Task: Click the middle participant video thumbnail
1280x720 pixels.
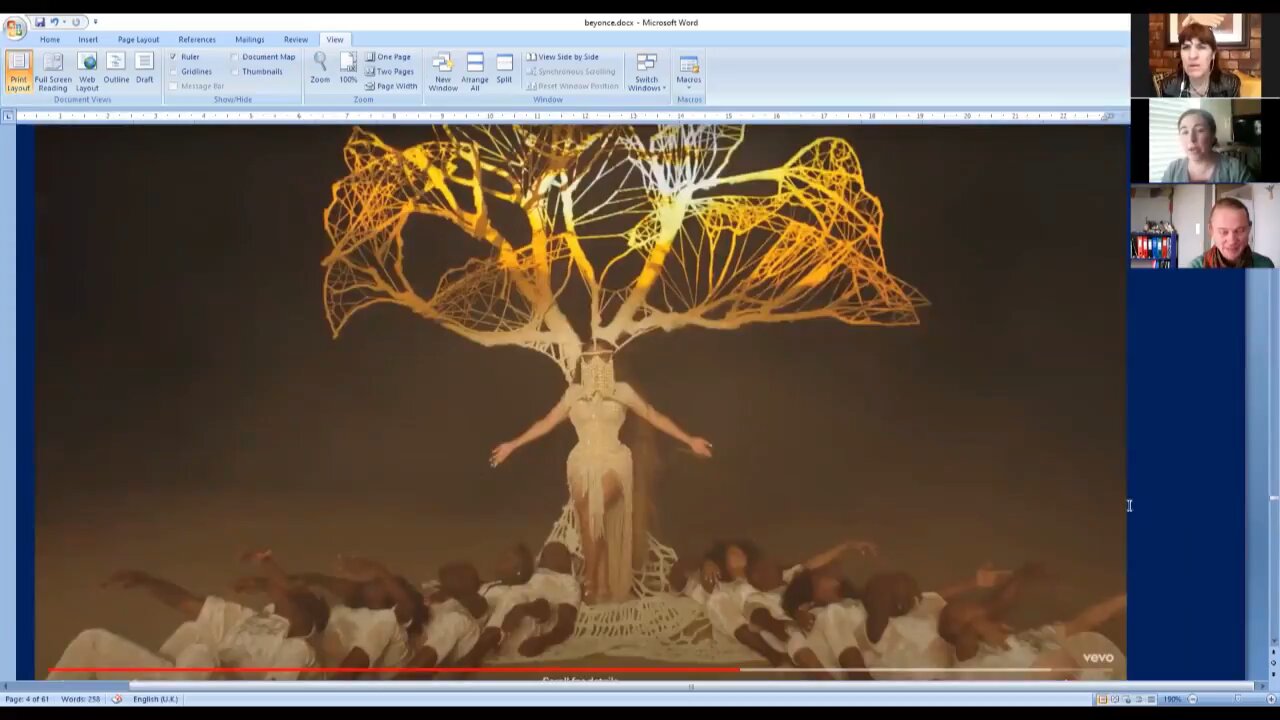Action: 1204,141
